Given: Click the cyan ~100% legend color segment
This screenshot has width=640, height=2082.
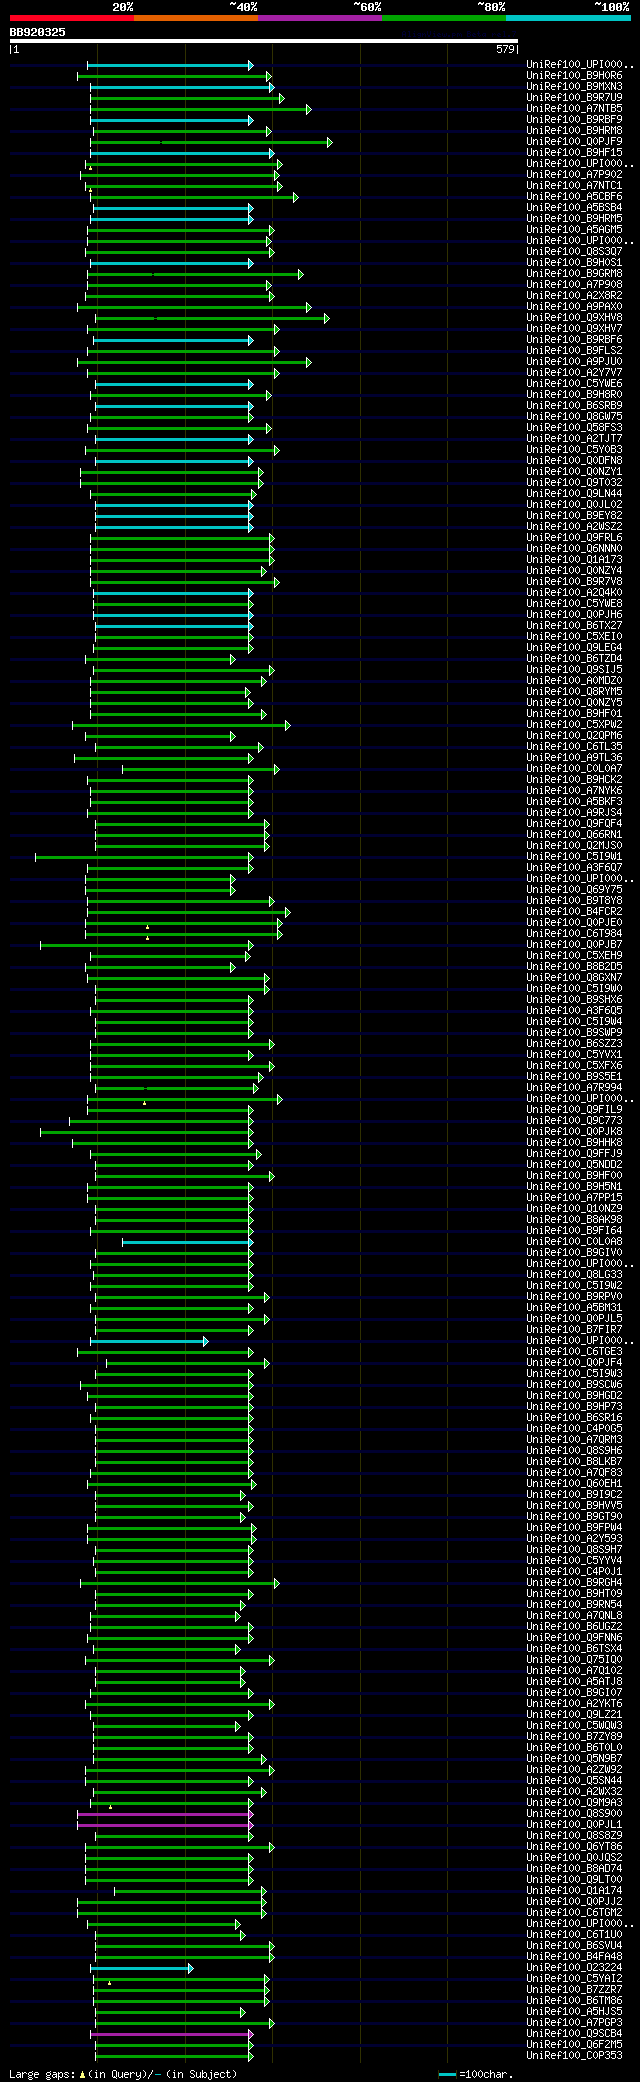Looking at the screenshot, I should [x=568, y=18].
